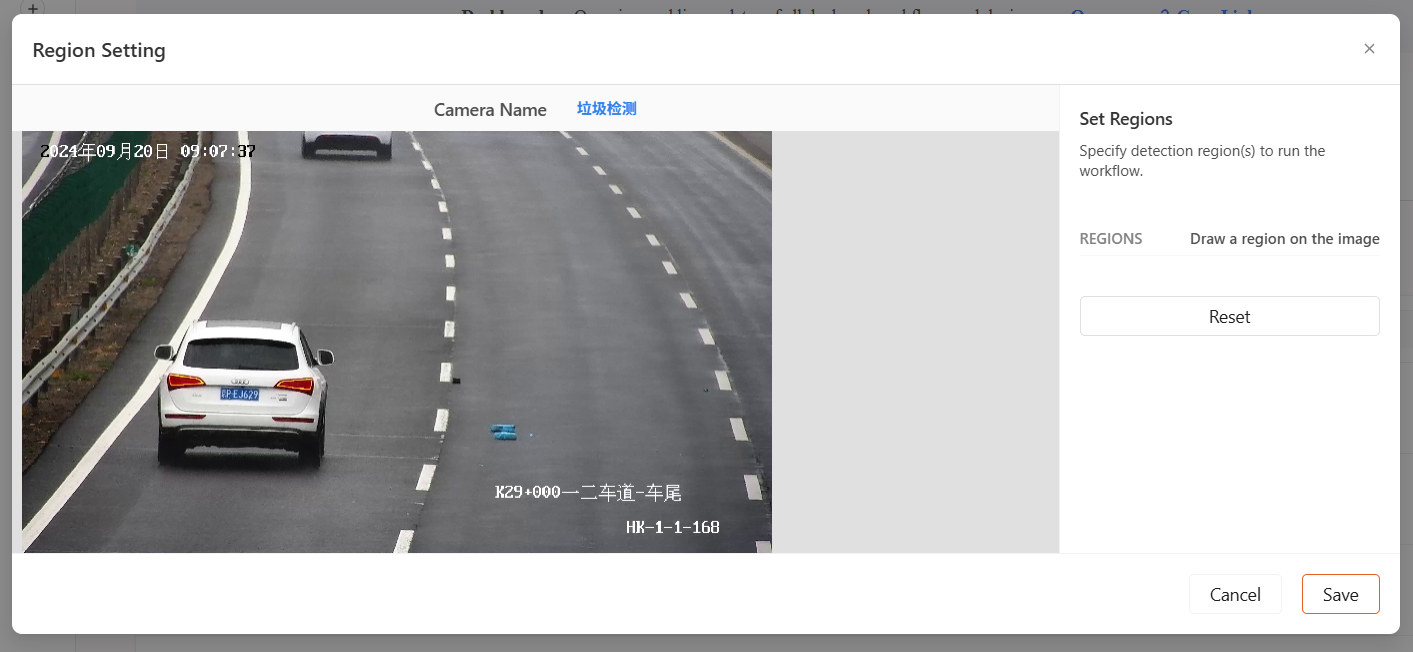Reset the drawn regions

(1229, 316)
